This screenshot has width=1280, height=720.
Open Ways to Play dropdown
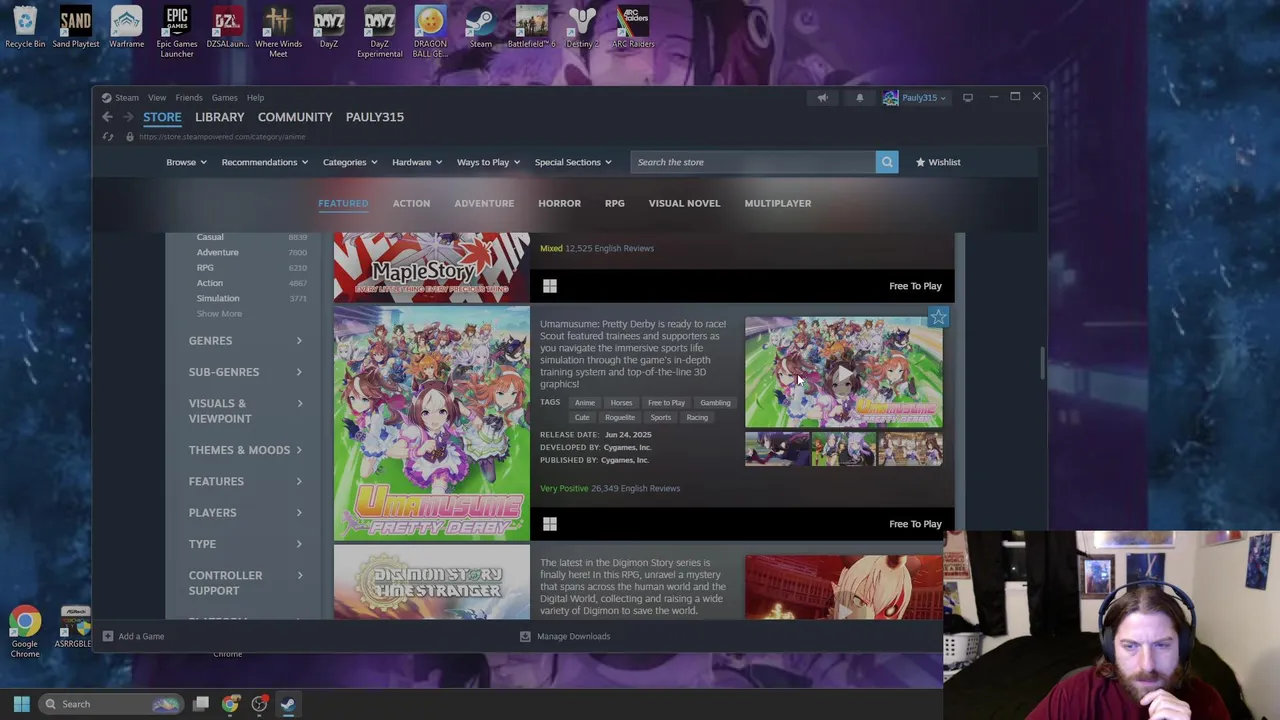[x=488, y=162]
